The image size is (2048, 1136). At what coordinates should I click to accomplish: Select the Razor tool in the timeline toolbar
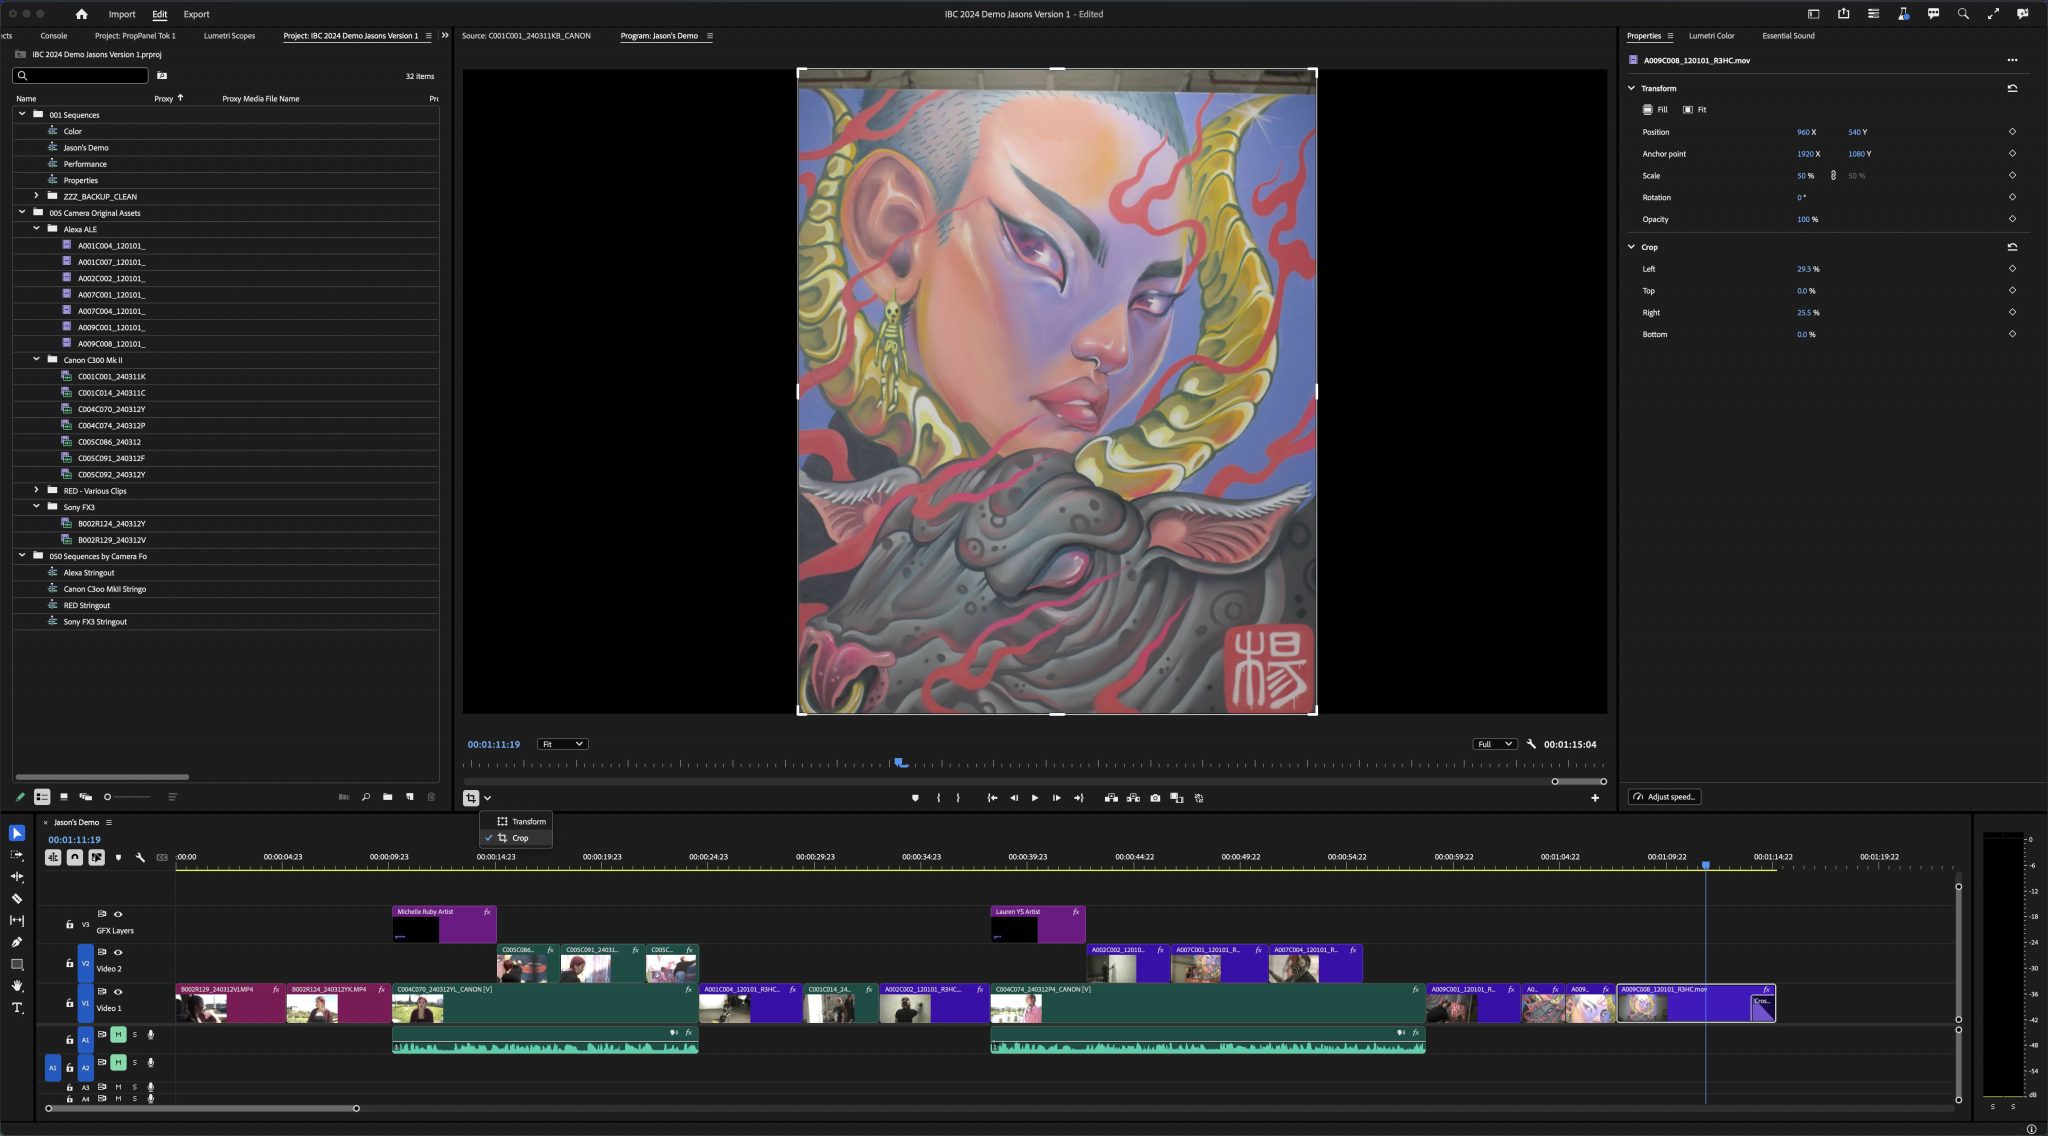coord(16,898)
